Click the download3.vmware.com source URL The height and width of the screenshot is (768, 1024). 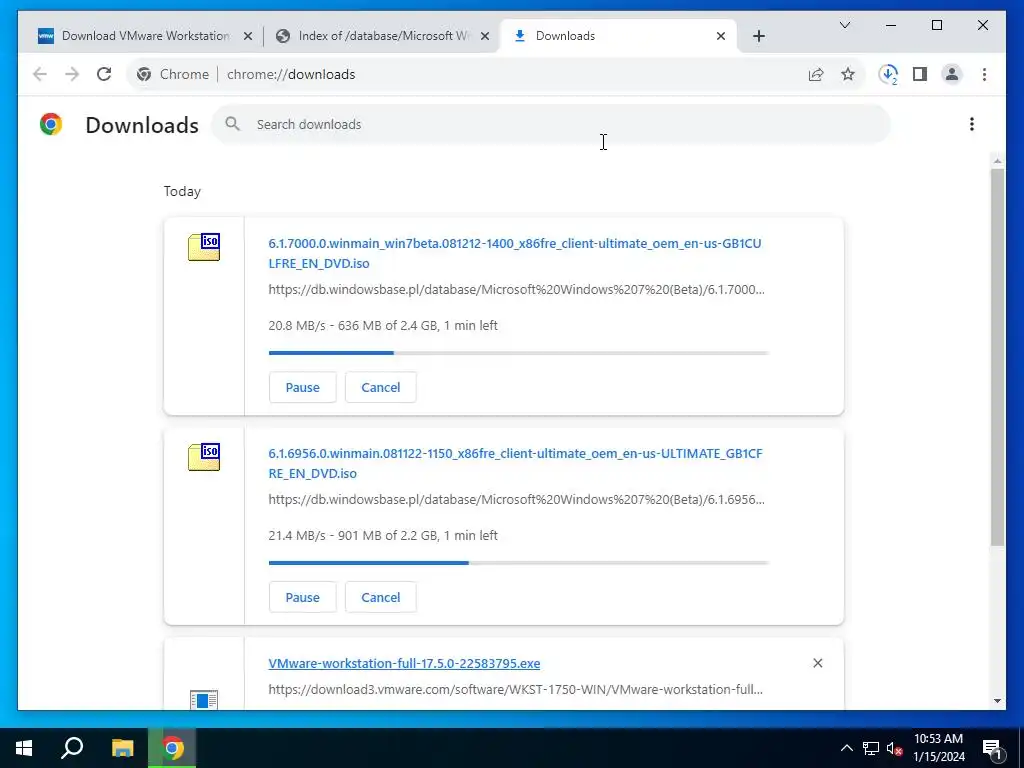(515, 689)
